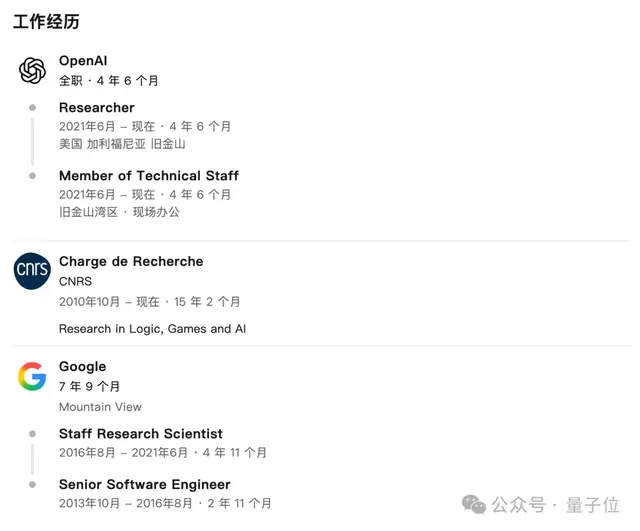Click the 公众号 量子位 watermark text
640x531 pixels.
click(558, 505)
